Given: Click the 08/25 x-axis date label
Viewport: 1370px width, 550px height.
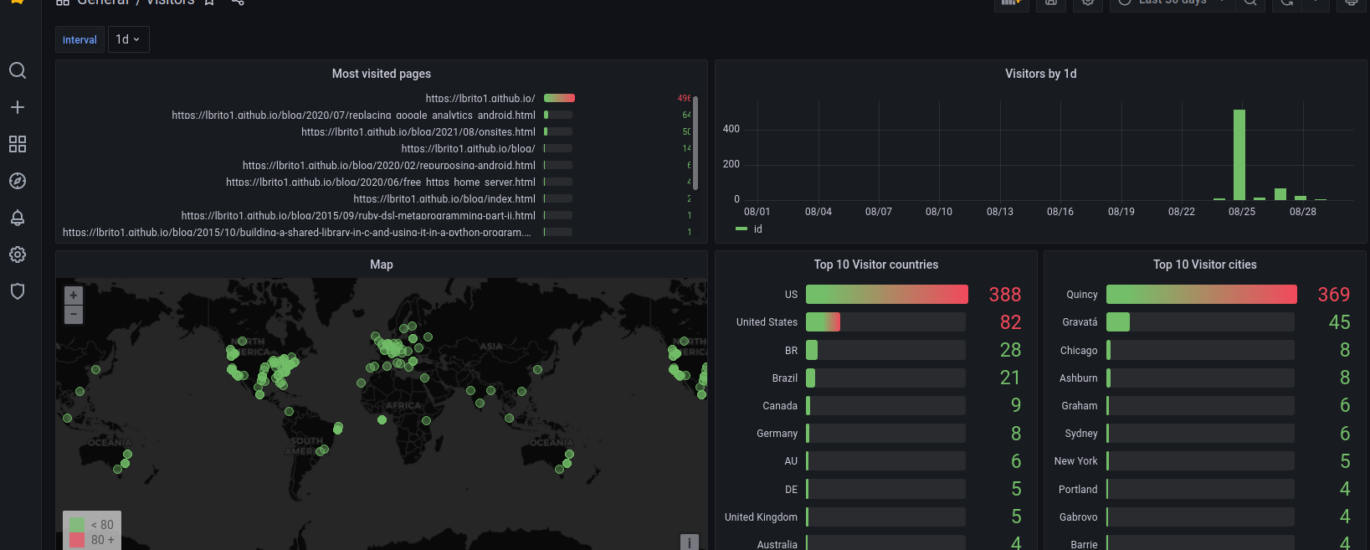Looking at the screenshot, I should (1243, 211).
